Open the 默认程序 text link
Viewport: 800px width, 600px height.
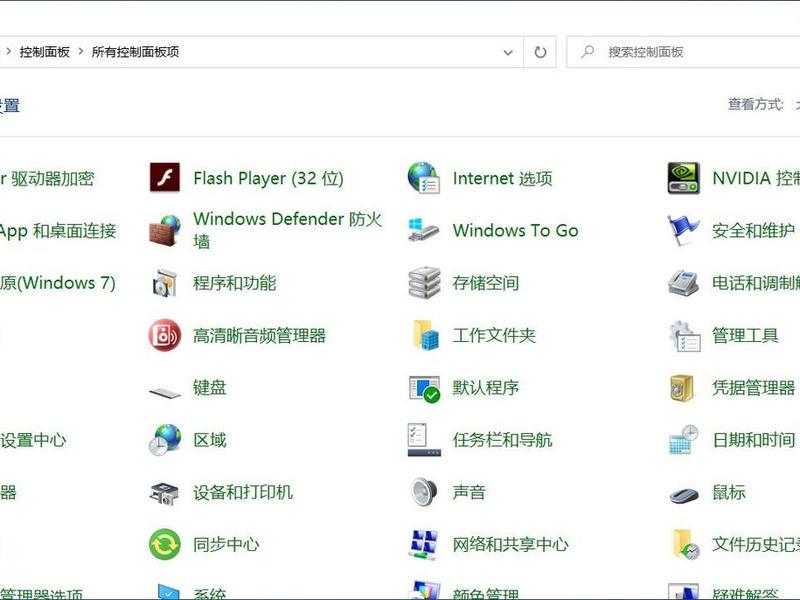[485, 387]
